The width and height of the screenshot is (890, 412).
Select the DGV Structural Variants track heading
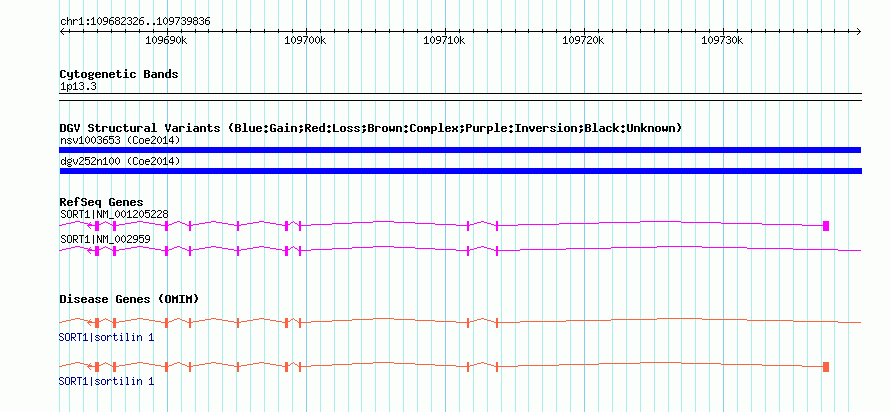pyautogui.click(x=371, y=128)
